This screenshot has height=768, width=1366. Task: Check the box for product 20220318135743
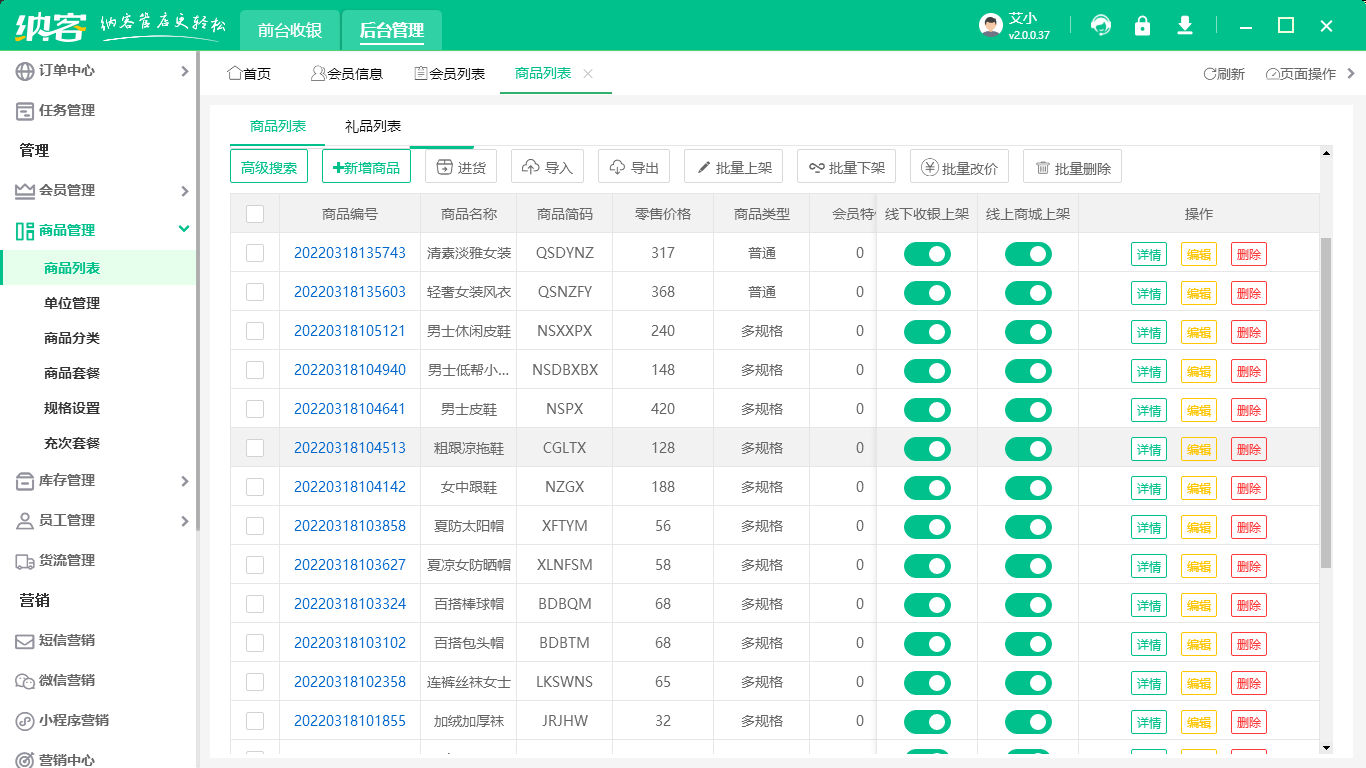tap(255, 253)
